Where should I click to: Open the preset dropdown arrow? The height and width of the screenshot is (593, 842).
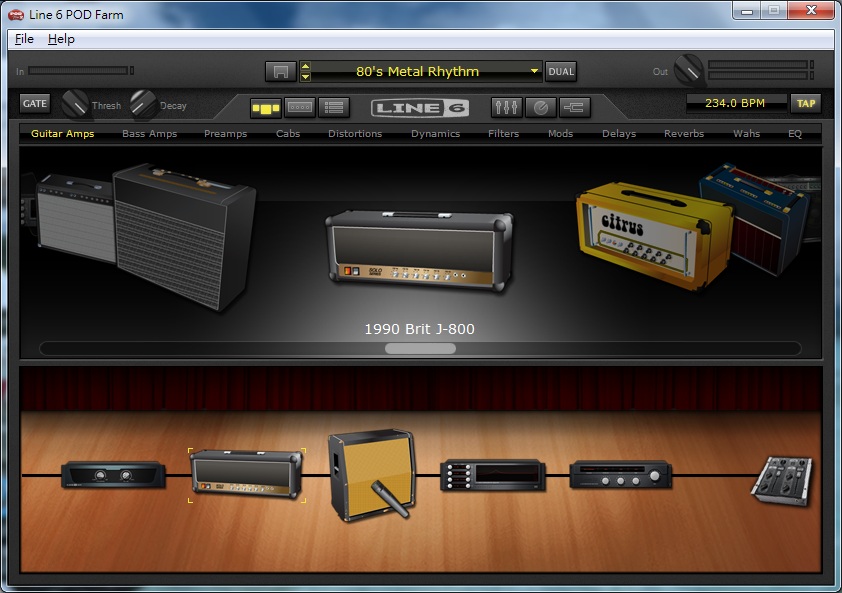[534, 71]
